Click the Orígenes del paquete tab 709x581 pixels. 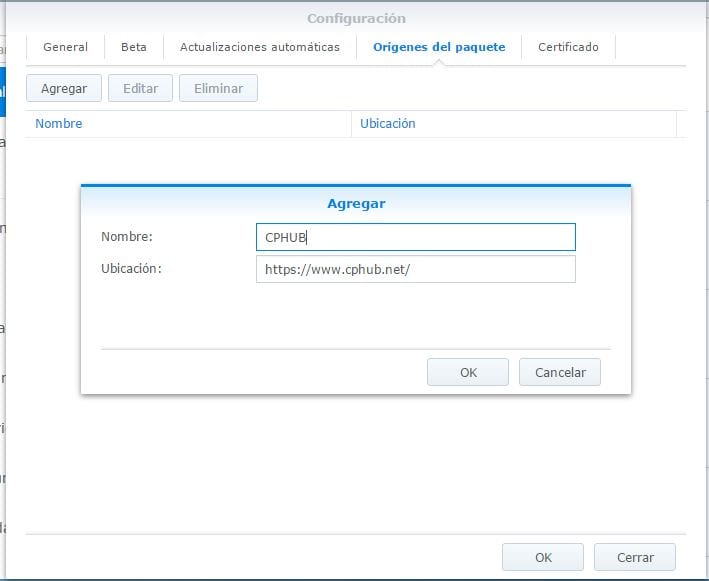click(439, 47)
